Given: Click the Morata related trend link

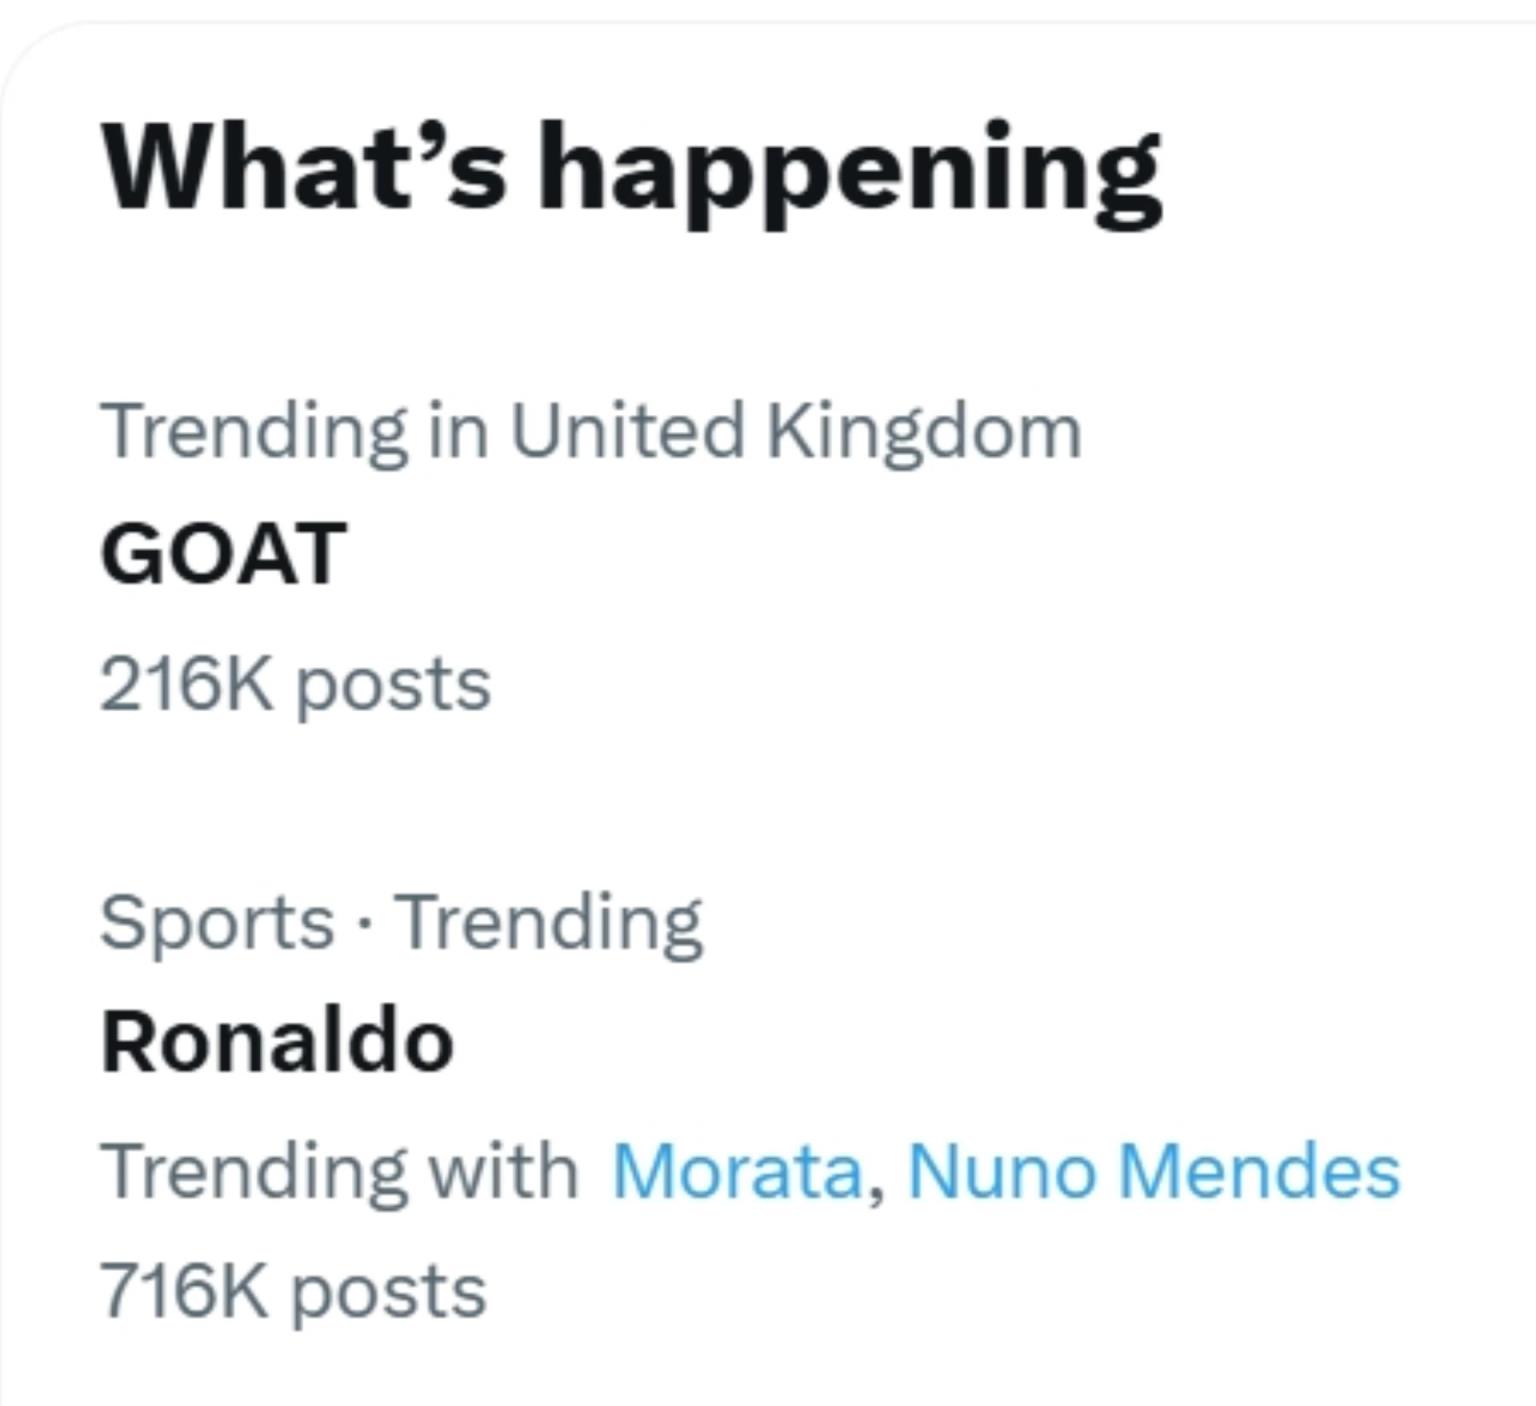Looking at the screenshot, I should (x=737, y=1170).
